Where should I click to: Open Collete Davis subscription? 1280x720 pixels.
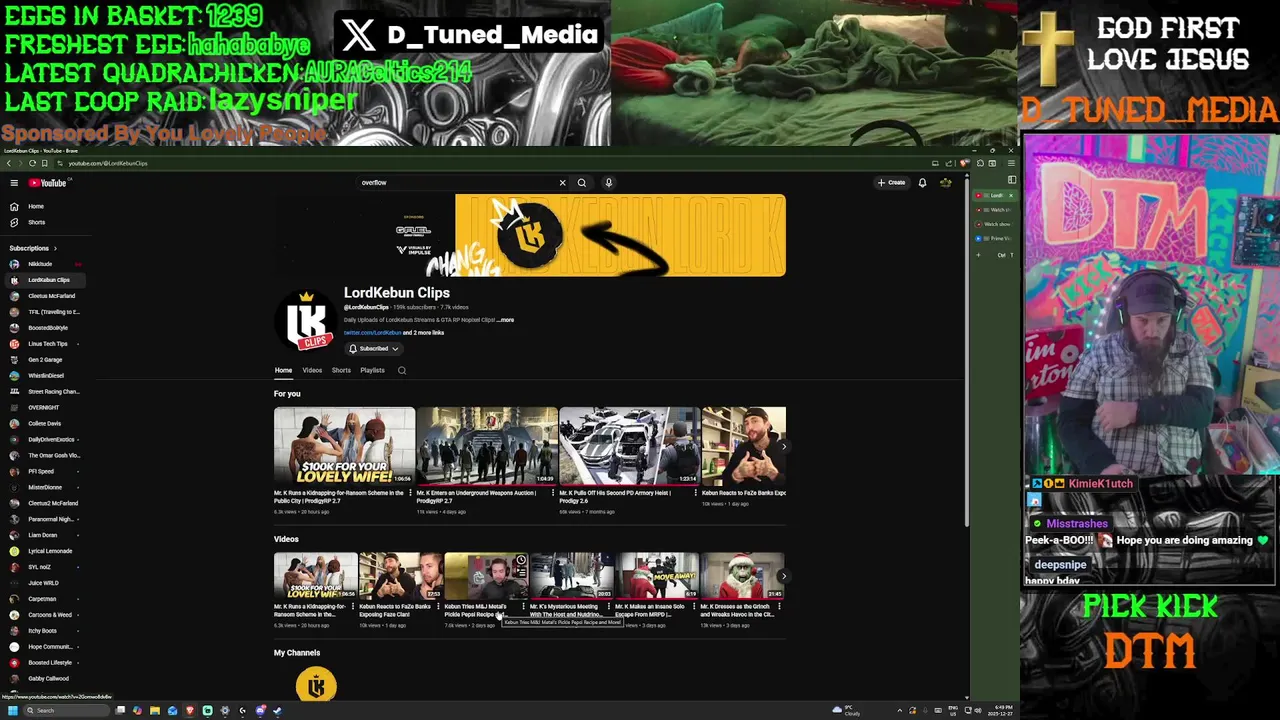pos(45,424)
